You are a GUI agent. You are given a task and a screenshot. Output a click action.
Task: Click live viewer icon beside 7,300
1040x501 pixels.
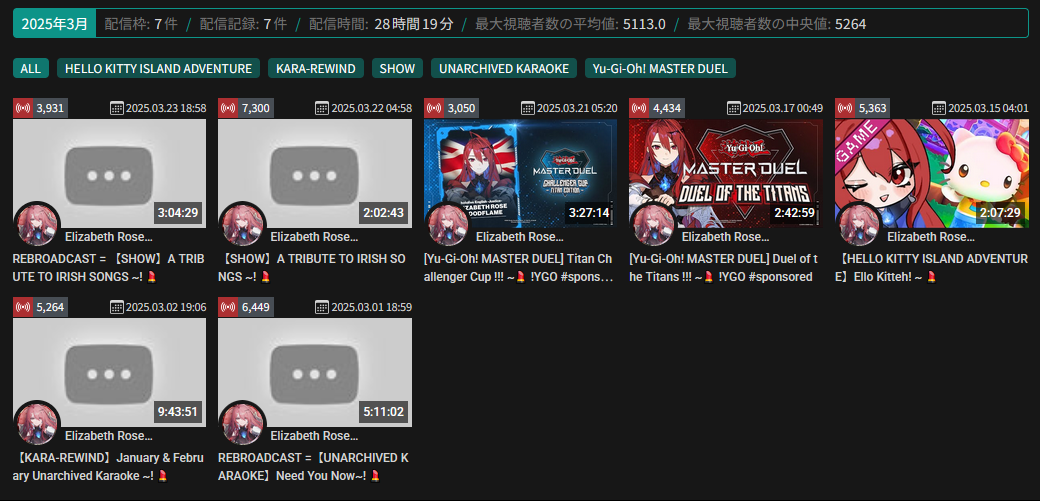[228, 108]
